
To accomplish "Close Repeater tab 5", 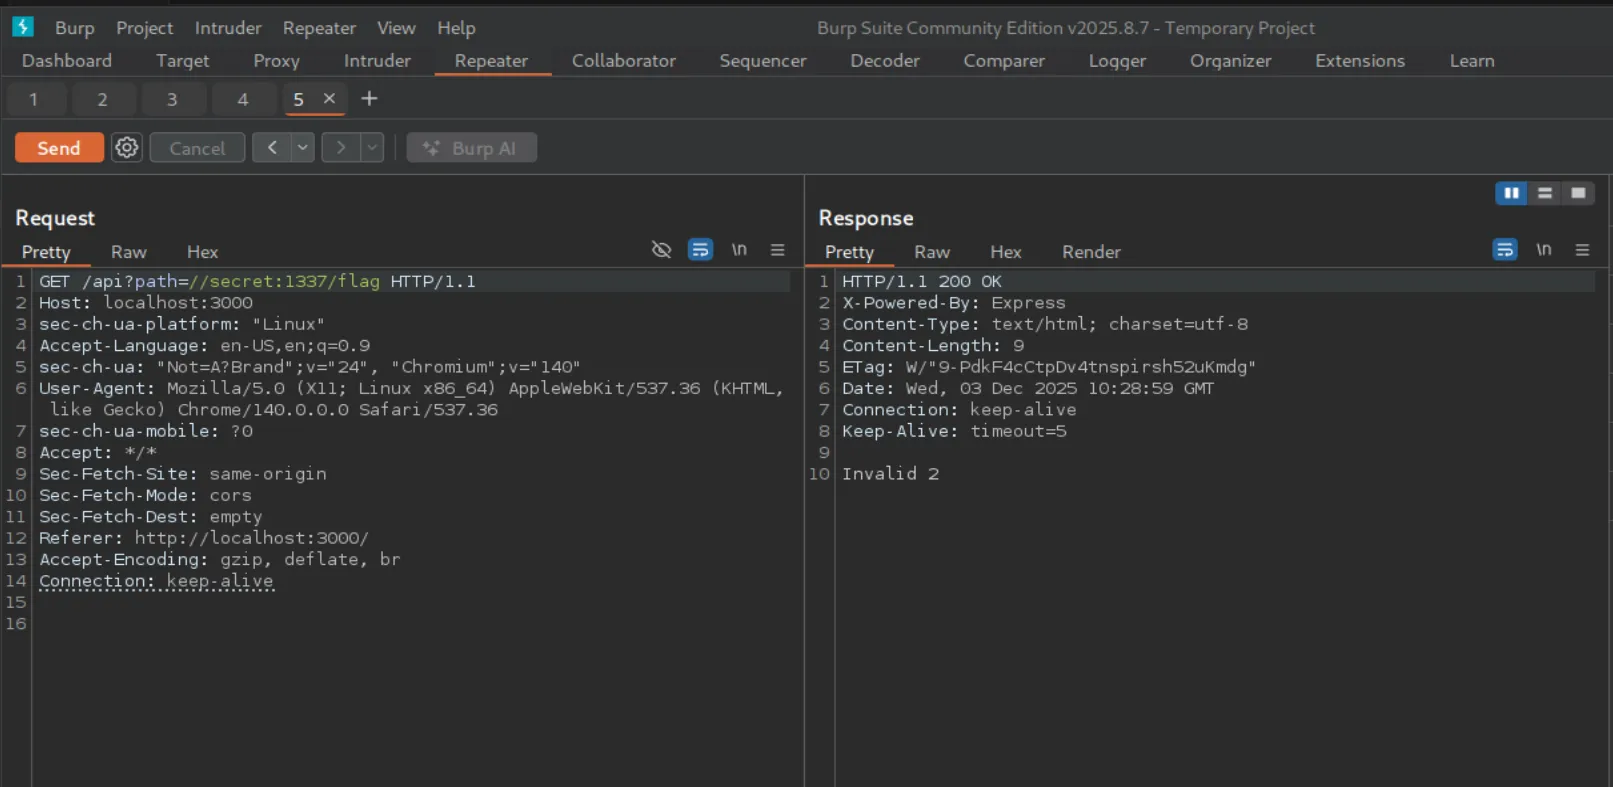I will tap(329, 99).
